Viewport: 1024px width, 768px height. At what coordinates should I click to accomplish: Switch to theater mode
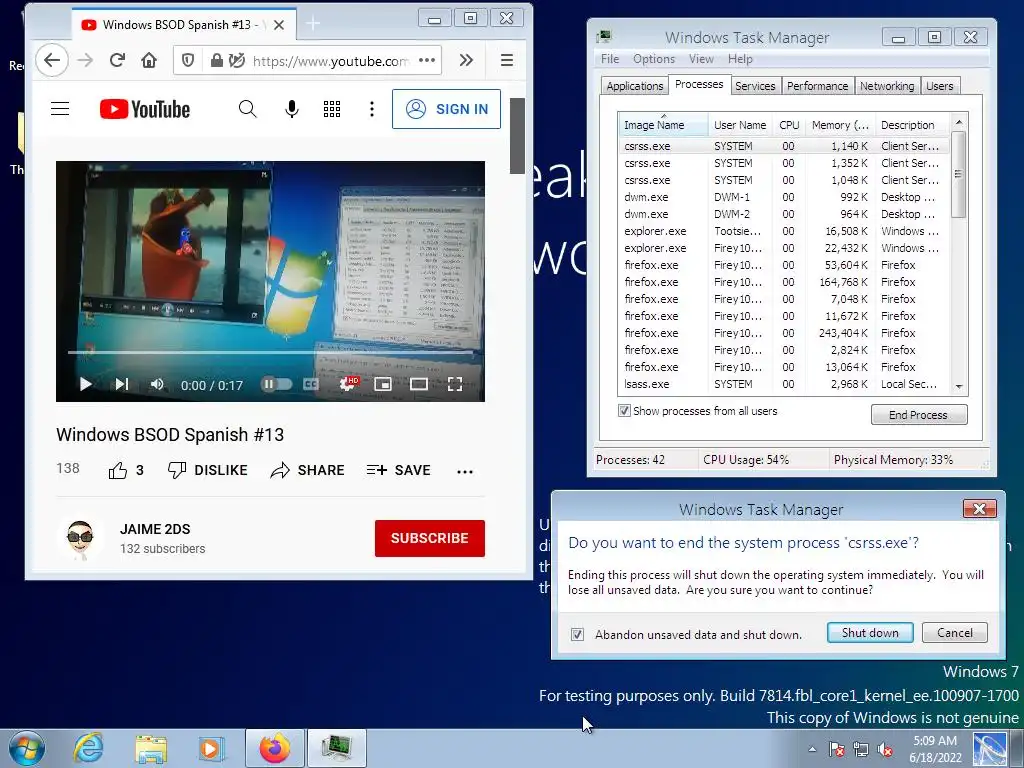tap(419, 384)
